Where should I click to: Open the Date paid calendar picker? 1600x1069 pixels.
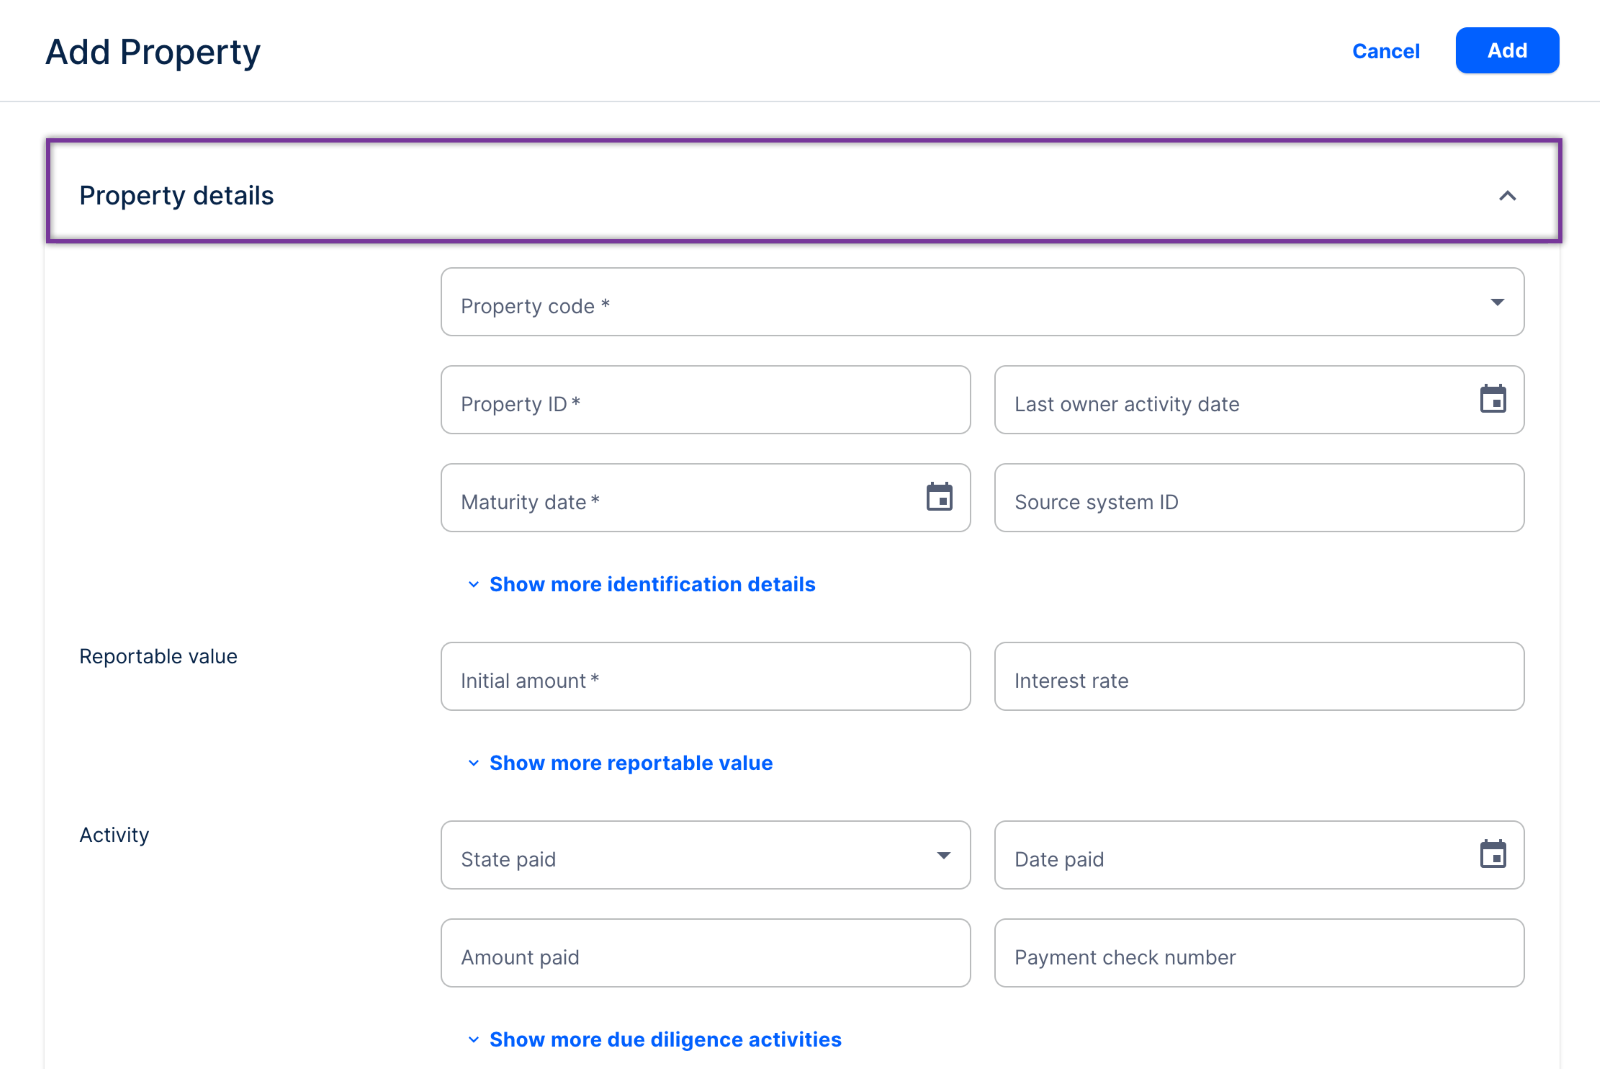pos(1493,854)
